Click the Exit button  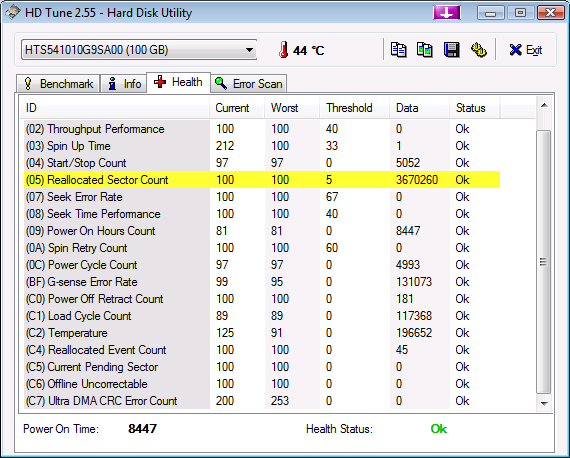point(526,50)
